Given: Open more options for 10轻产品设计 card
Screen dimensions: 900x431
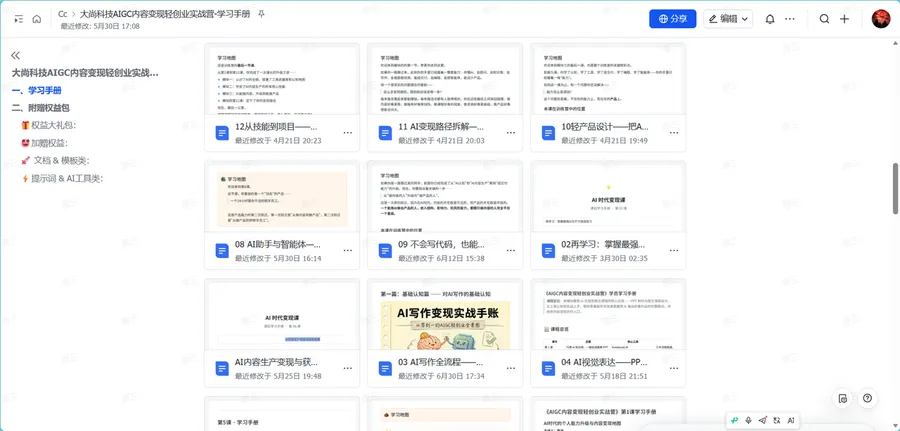Looking at the screenshot, I should (x=674, y=133).
